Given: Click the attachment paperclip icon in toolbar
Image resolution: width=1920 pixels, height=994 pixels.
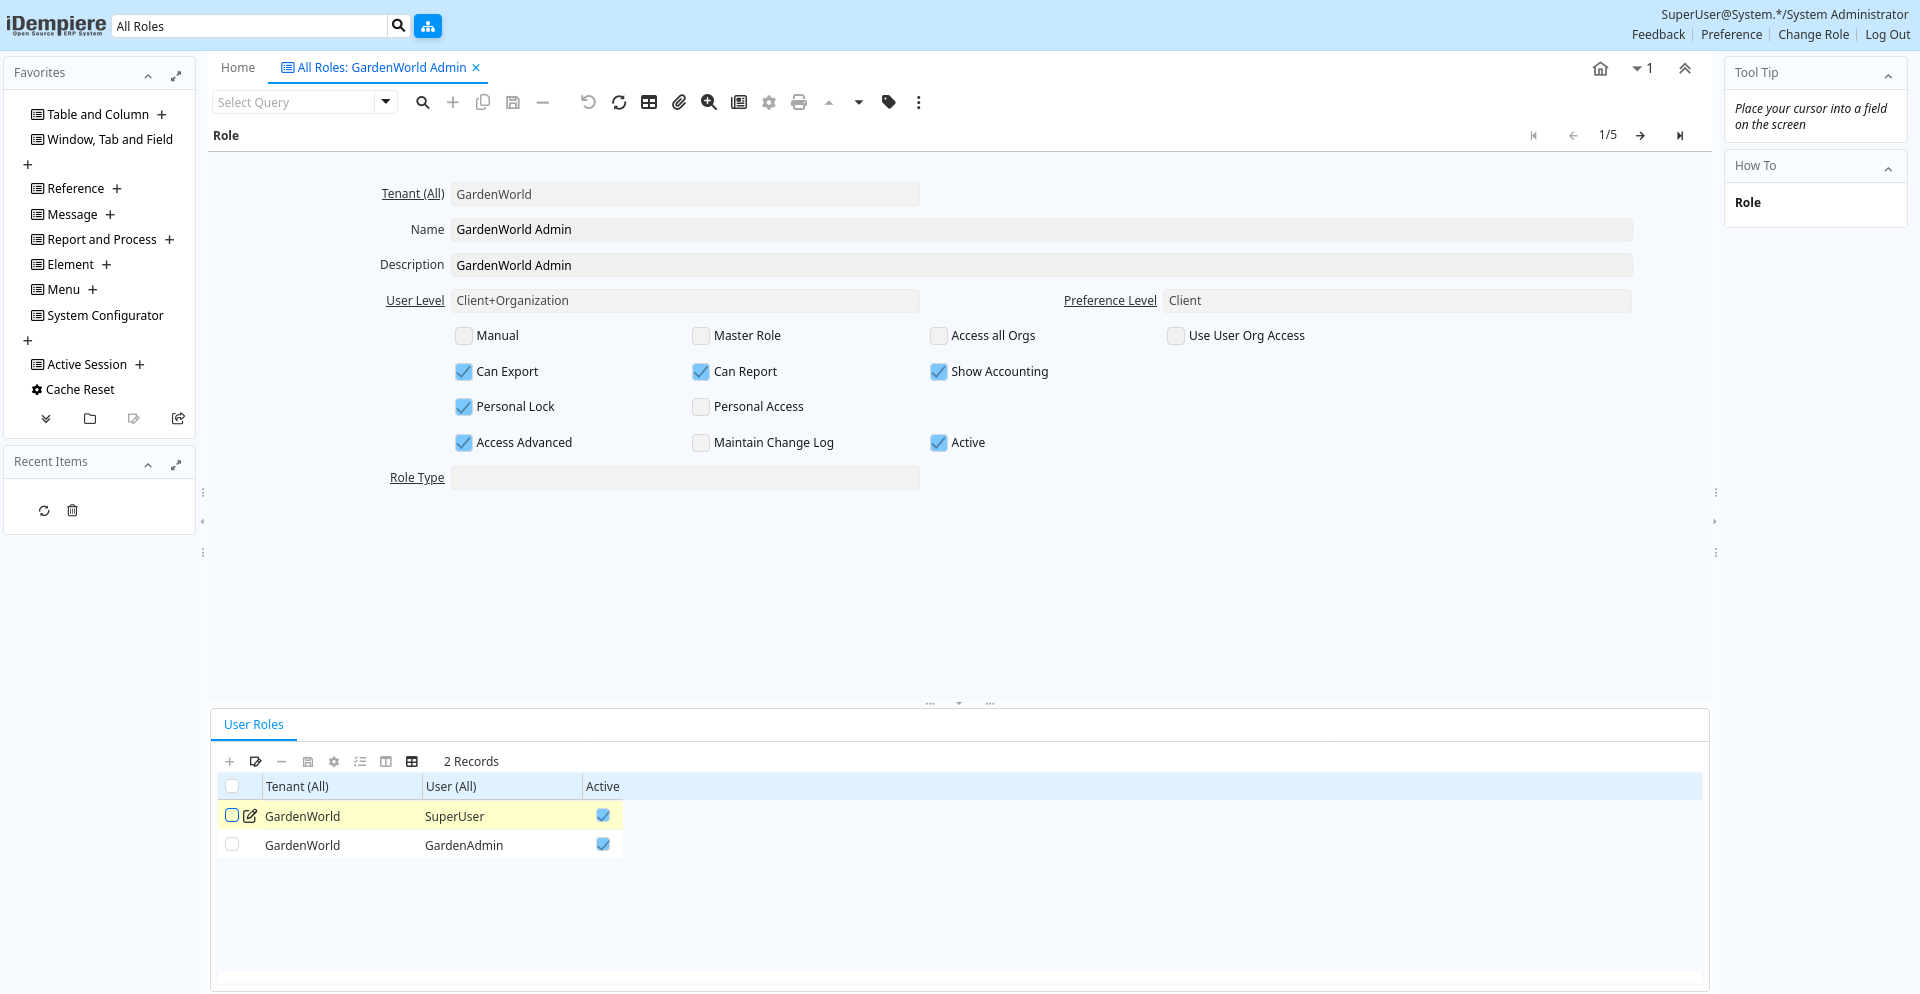Looking at the screenshot, I should (x=679, y=102).
